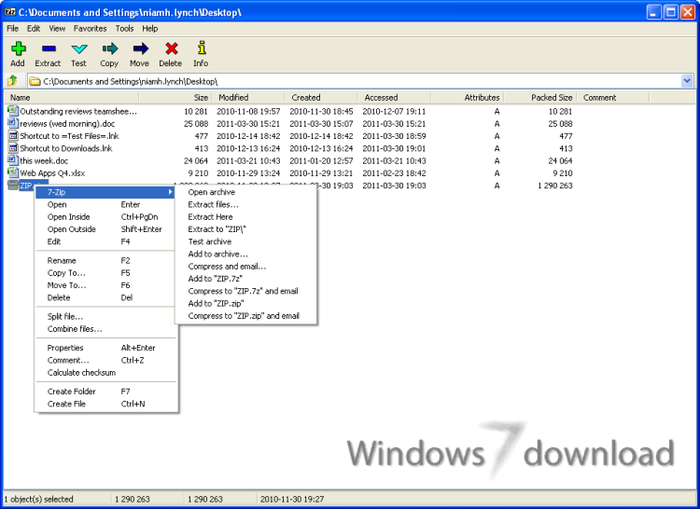Sort by the Name column header
700x509 pixels.
[x=72, y=97]
